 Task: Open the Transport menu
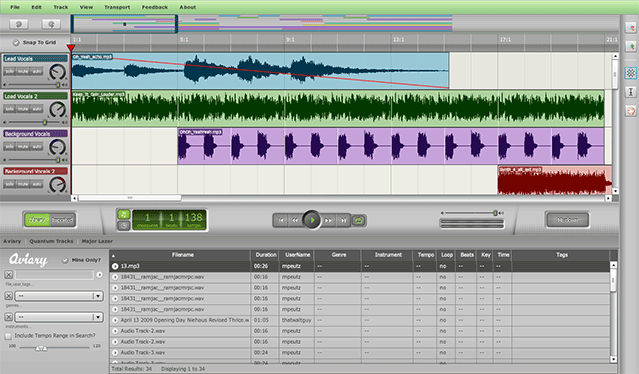click(117, 7)
